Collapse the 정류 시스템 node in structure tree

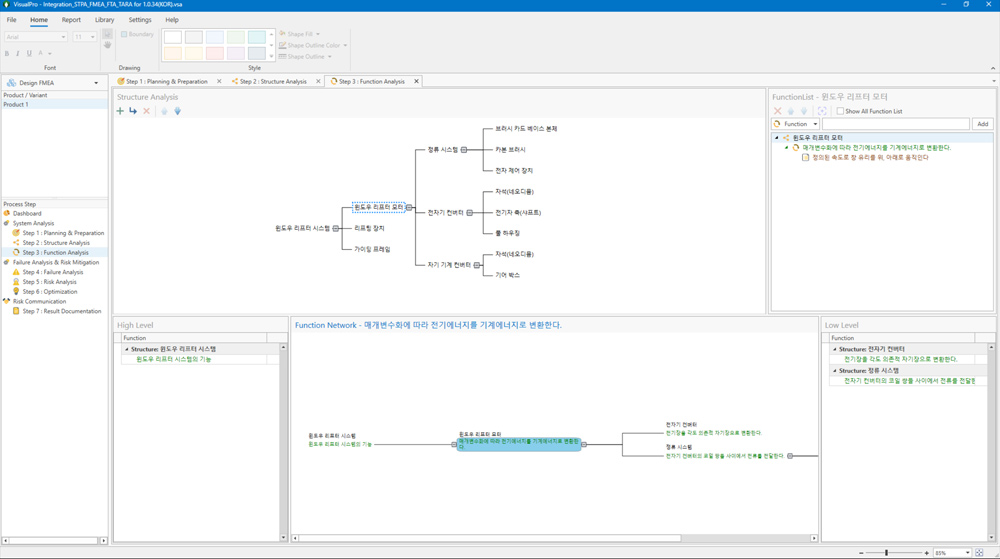point(464,150)
